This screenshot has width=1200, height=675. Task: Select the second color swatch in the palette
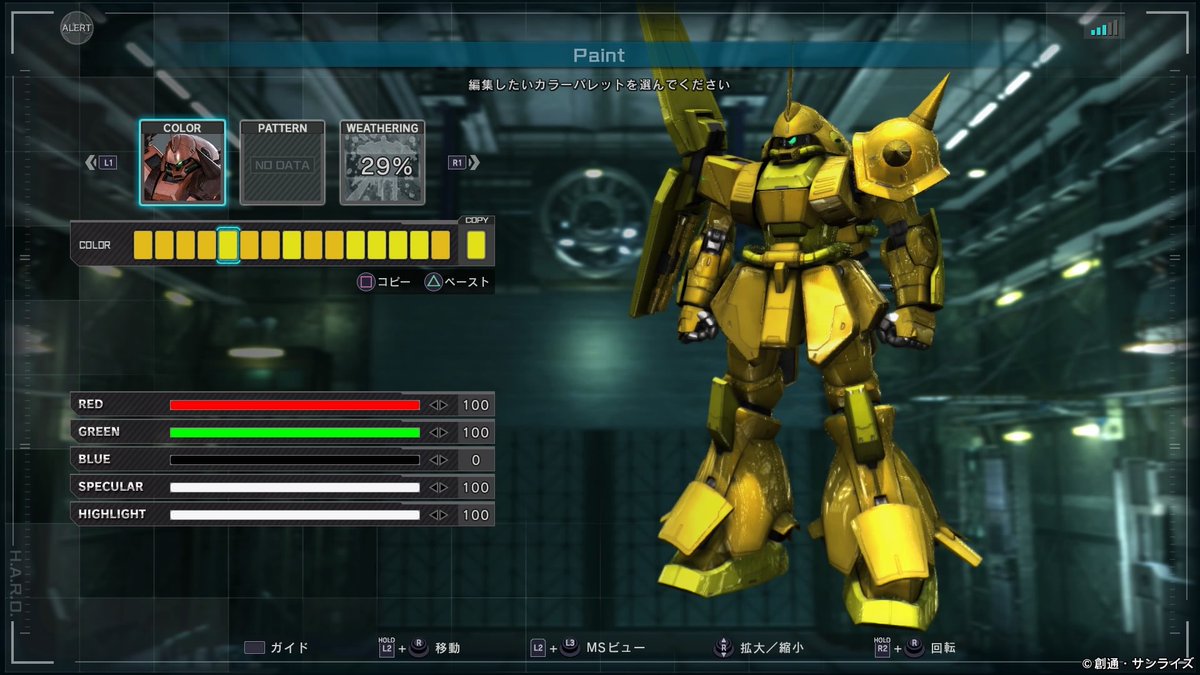click(x=165, y=245)
